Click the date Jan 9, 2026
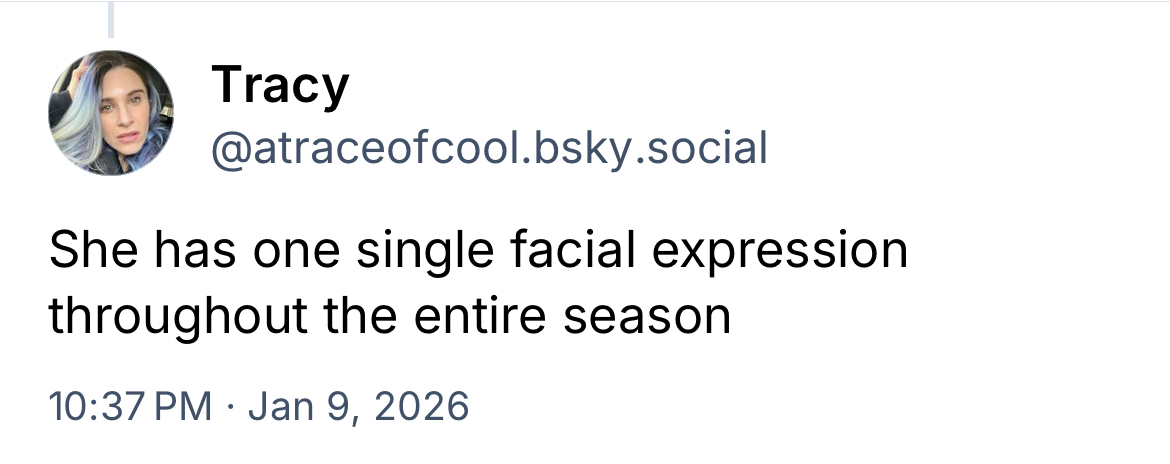This screenshot has height=464, width=1170. (356, 406)
